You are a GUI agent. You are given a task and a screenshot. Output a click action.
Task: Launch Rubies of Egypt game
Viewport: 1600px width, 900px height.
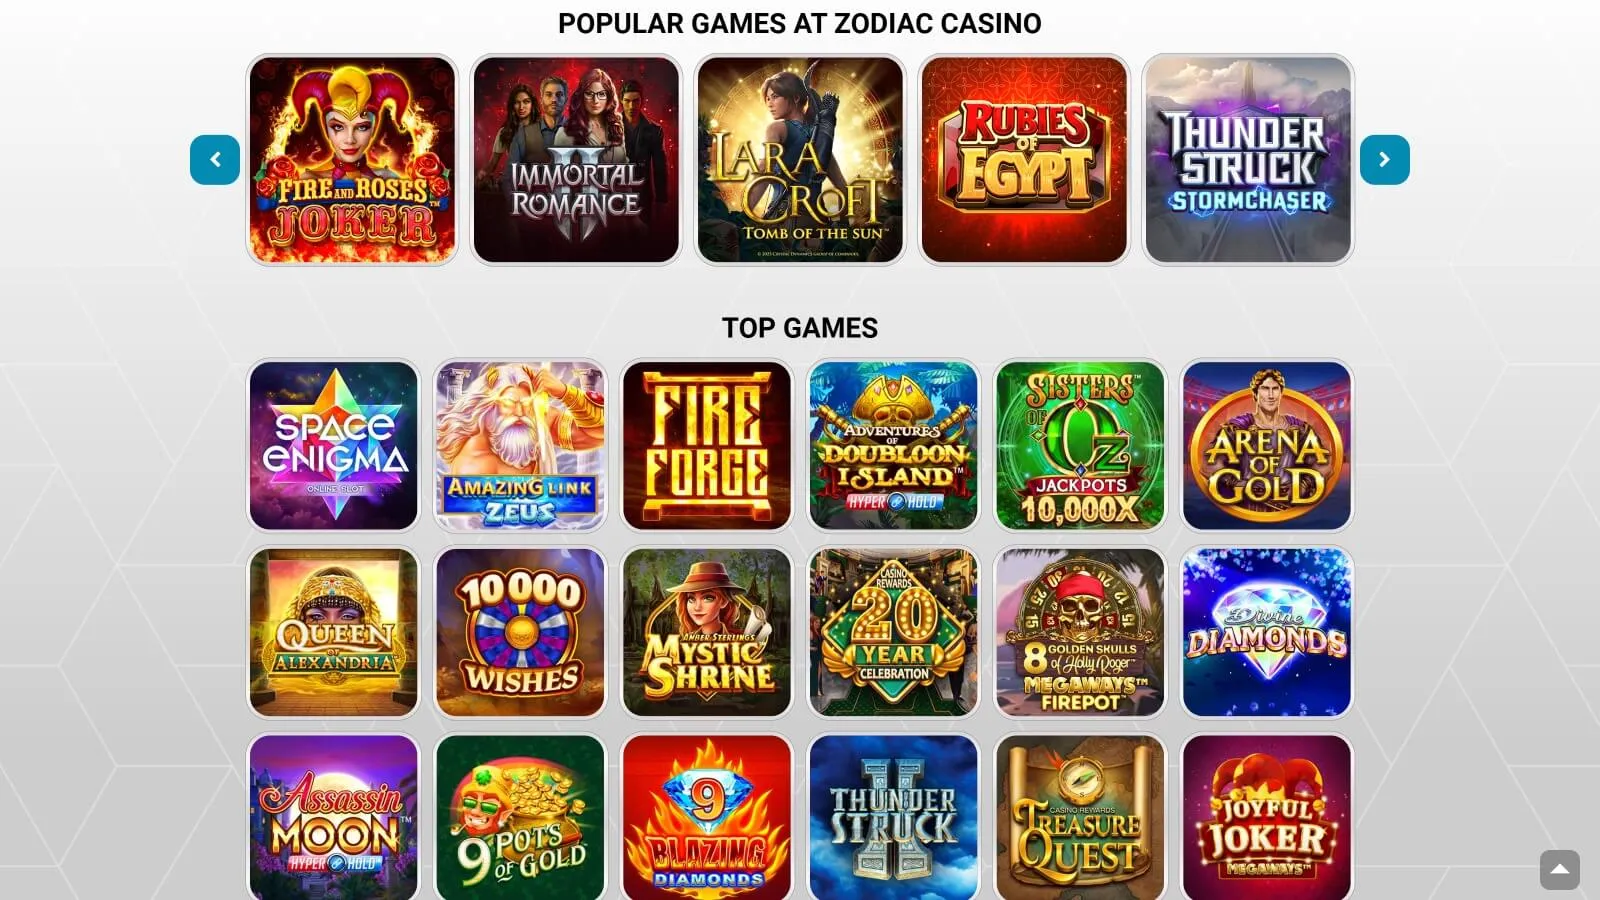1024,160
